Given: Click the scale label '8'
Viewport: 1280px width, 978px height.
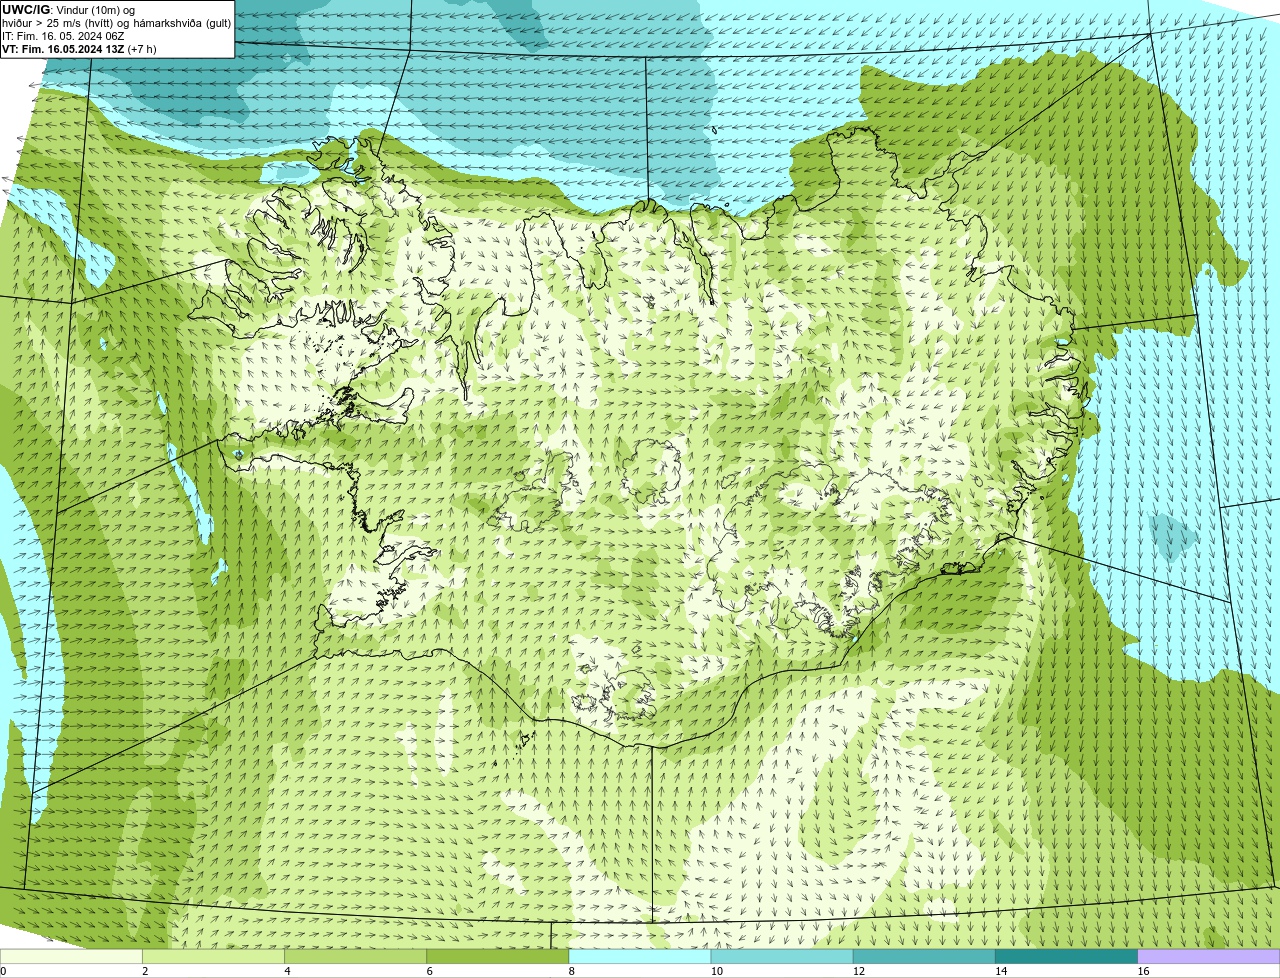Looking at the screenshot, I should 571,971.
